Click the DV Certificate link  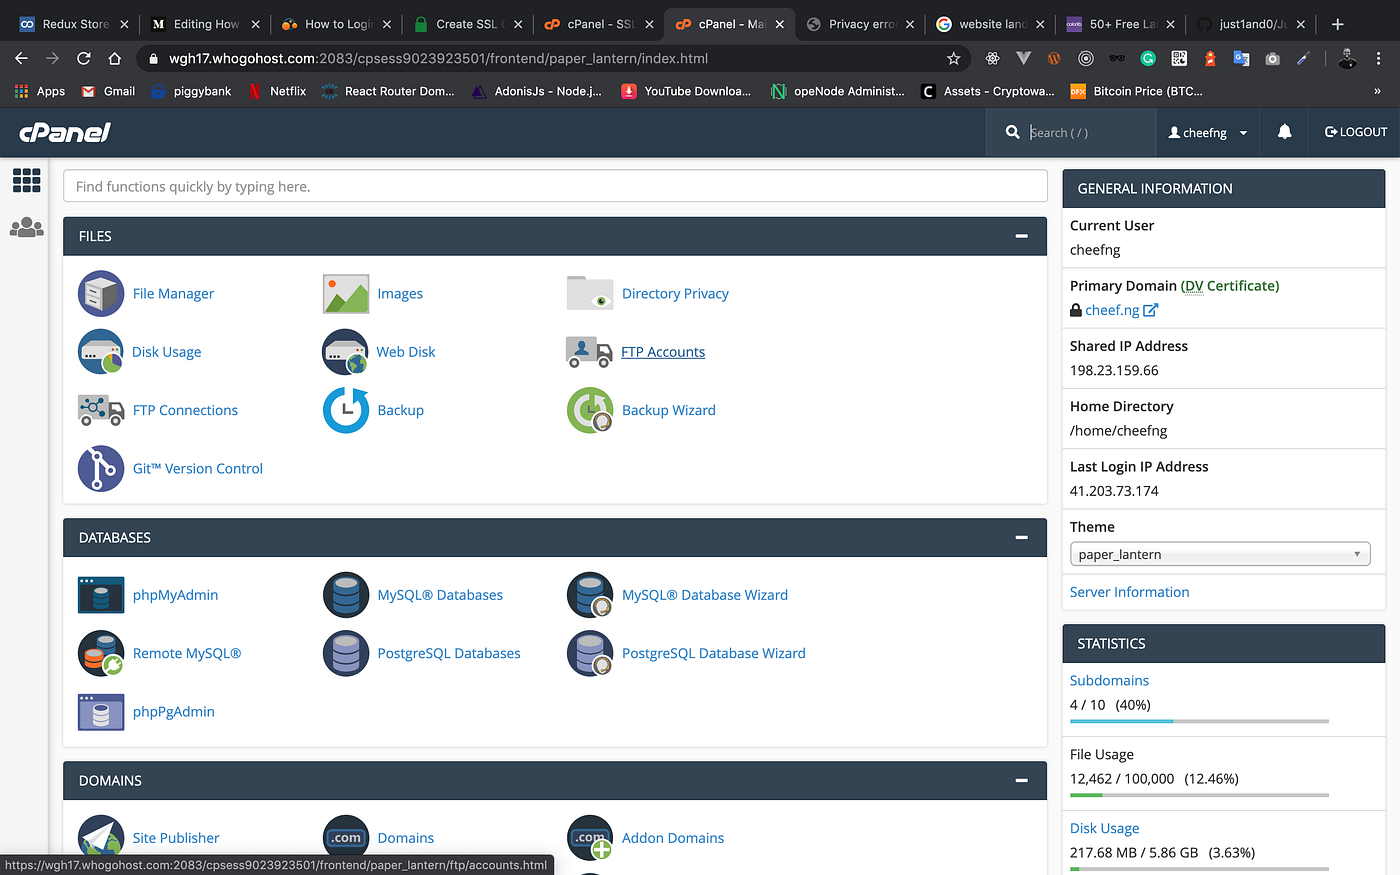tap(1230, 286)
